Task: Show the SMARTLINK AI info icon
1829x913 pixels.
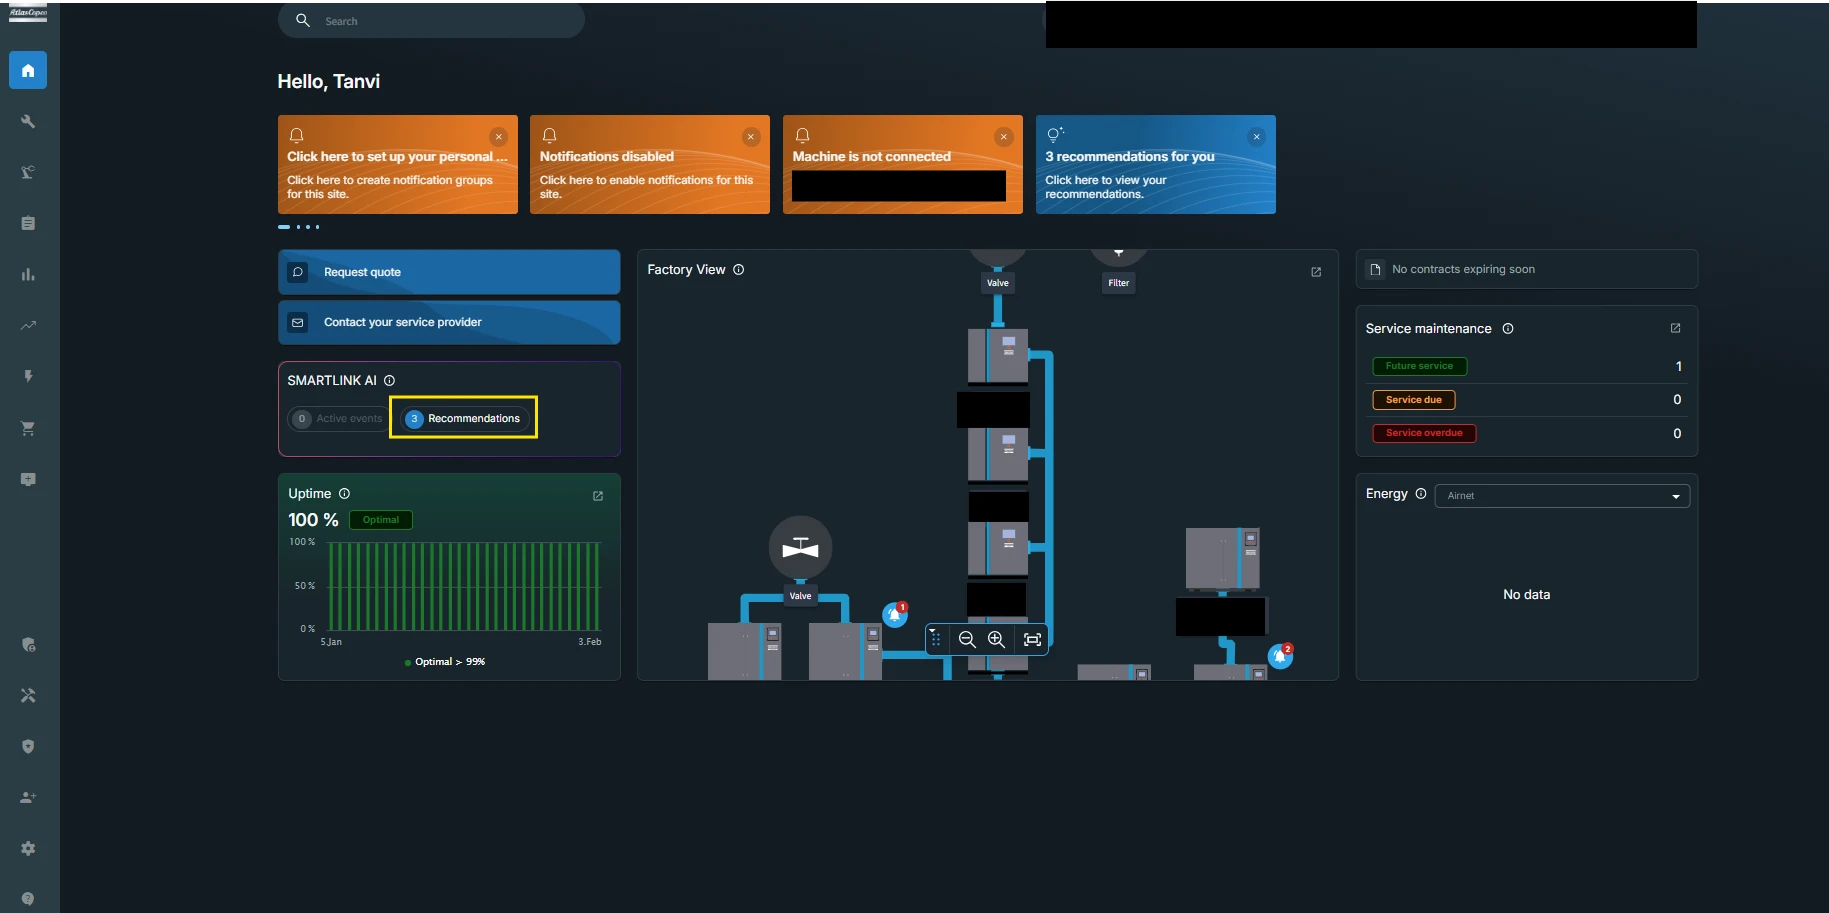Action: (390, 381)
